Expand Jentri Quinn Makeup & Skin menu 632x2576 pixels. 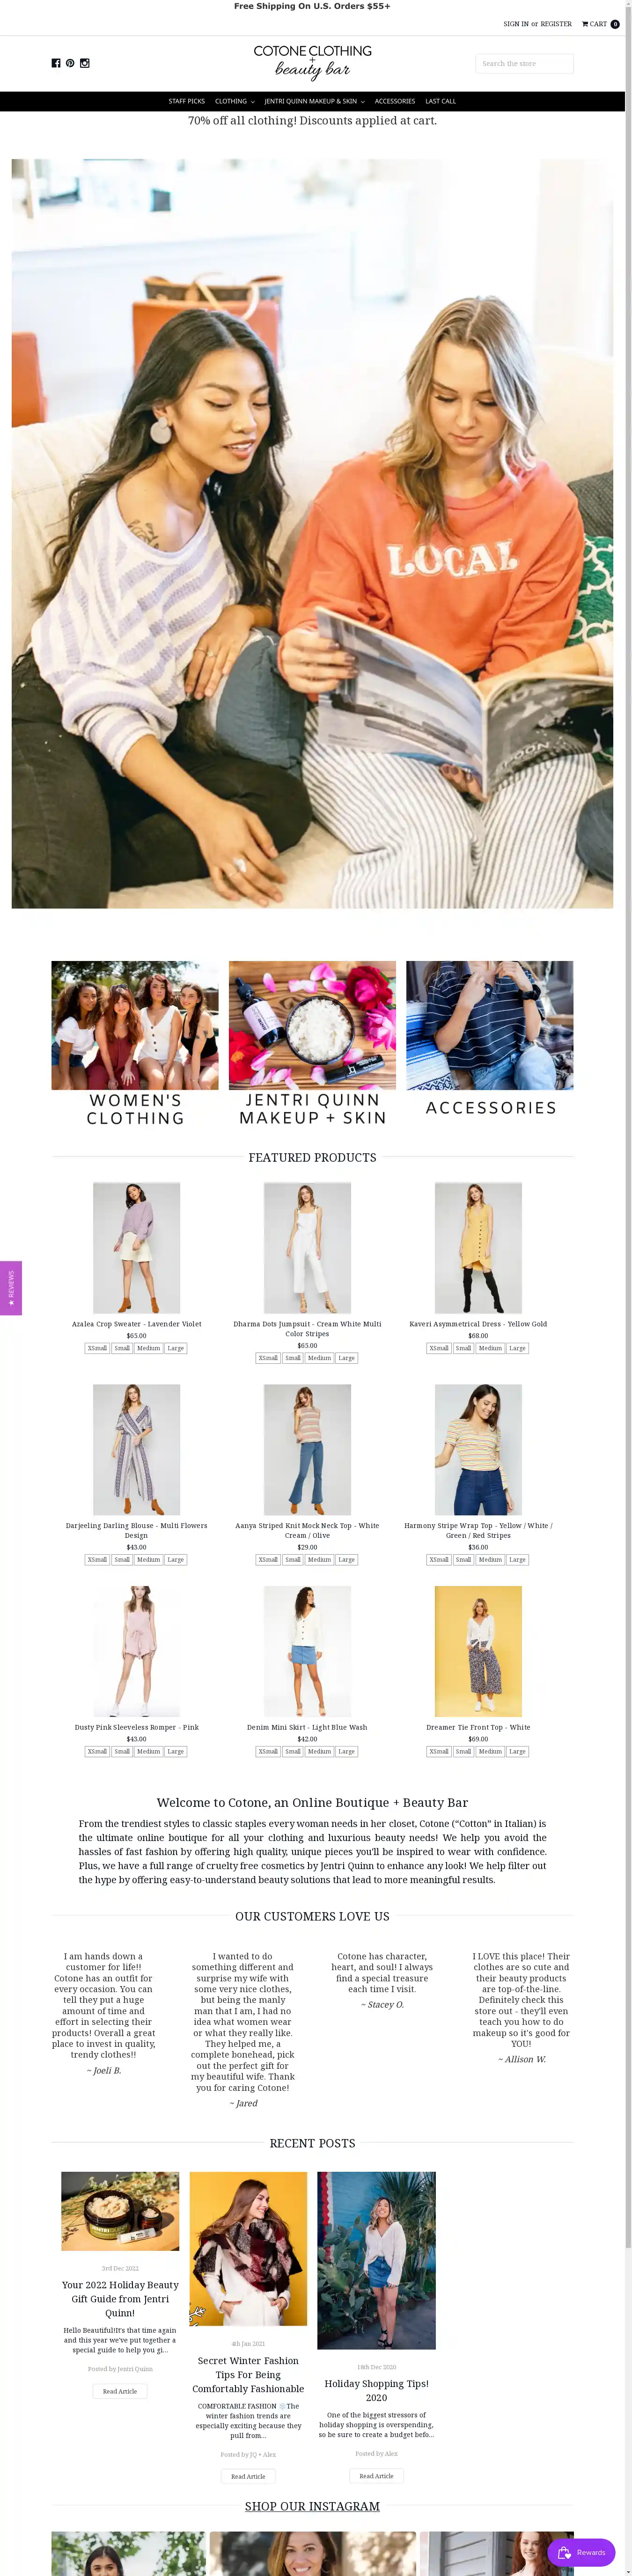(314, 101)
